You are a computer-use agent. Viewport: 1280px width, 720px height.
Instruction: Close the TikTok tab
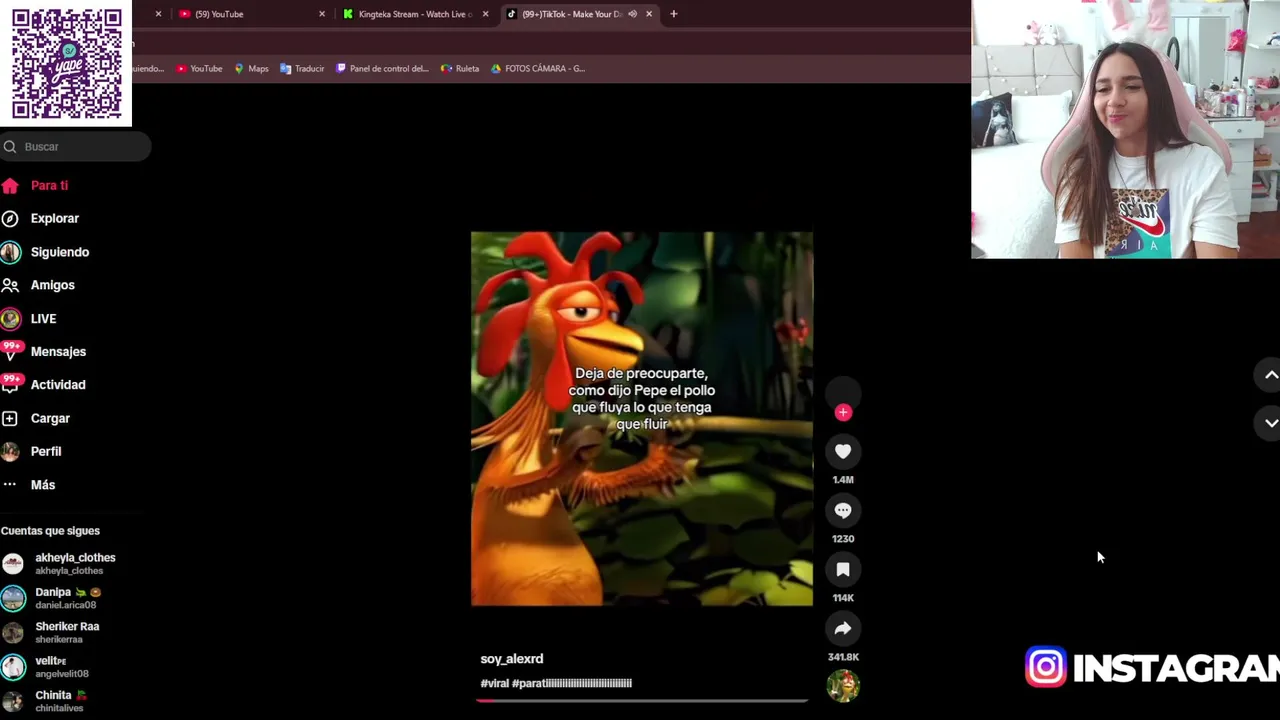649,14
